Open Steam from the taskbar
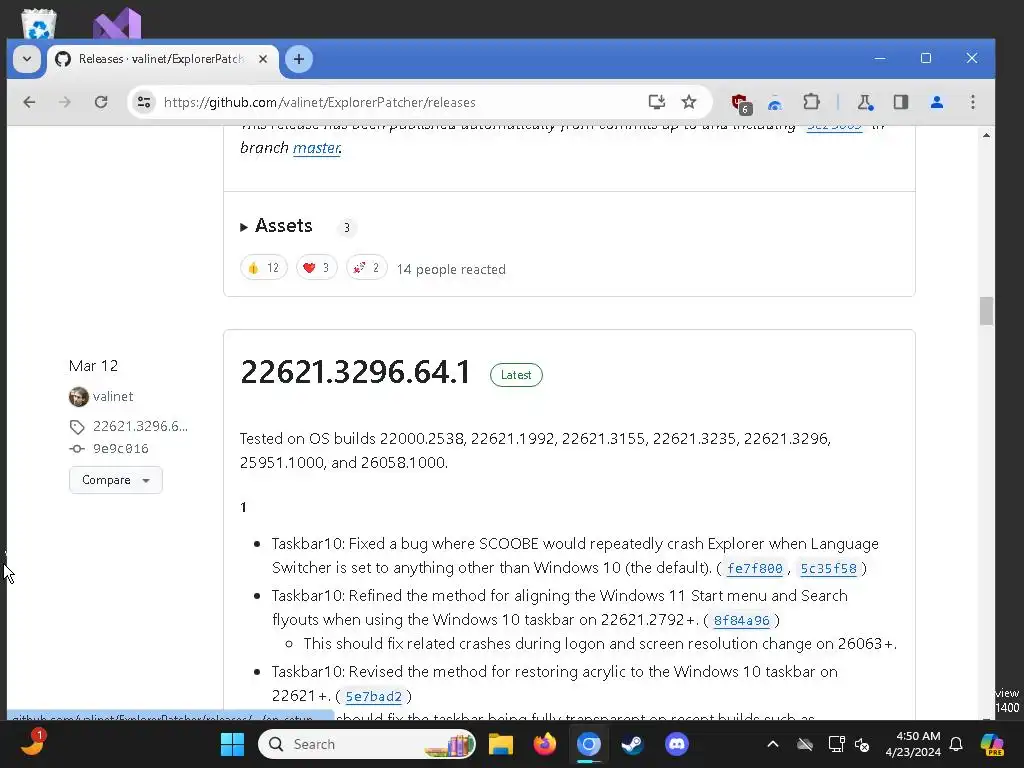Viewport: 1024px width, 768px height. pyautogui.click(x=632, y=744)
